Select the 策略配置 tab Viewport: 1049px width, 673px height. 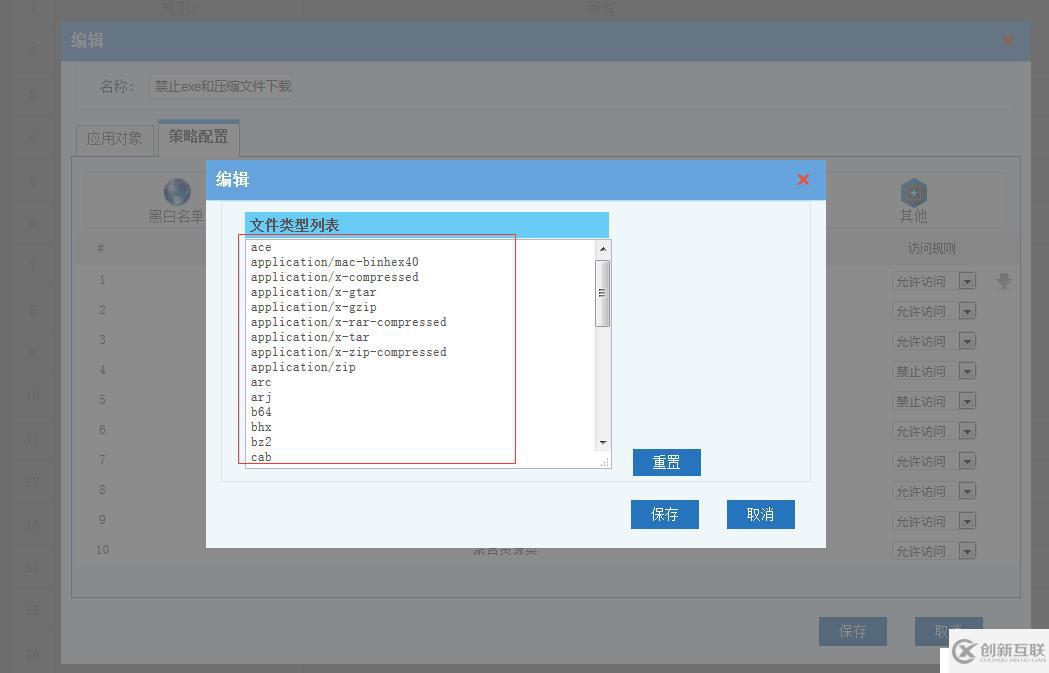click(198, 137)
